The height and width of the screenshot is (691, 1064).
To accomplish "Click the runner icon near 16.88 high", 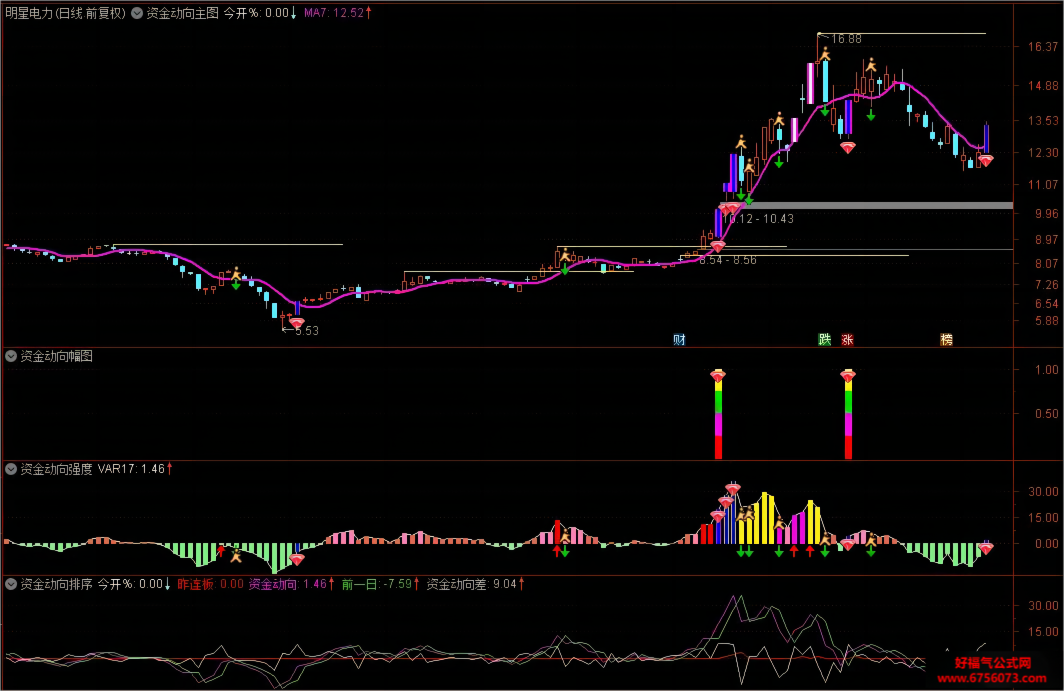I will (x=824, y=54).
